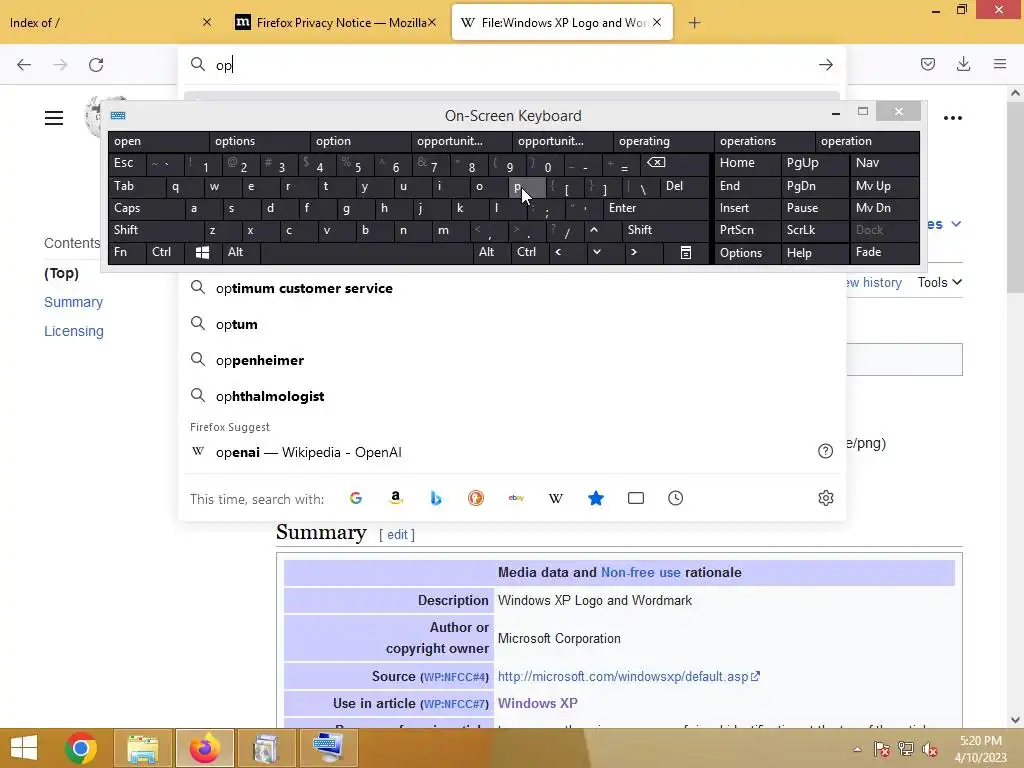Reload the current page

pos(96,65)
